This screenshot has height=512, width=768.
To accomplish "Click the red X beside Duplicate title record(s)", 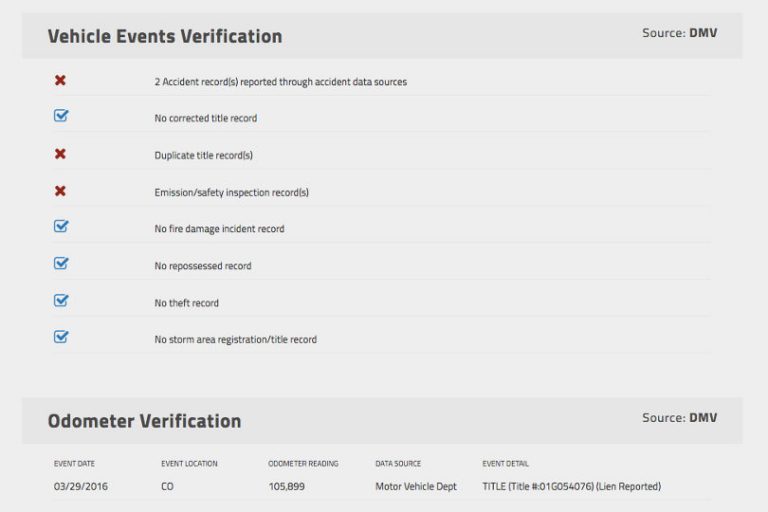I will tap(60, 154).
